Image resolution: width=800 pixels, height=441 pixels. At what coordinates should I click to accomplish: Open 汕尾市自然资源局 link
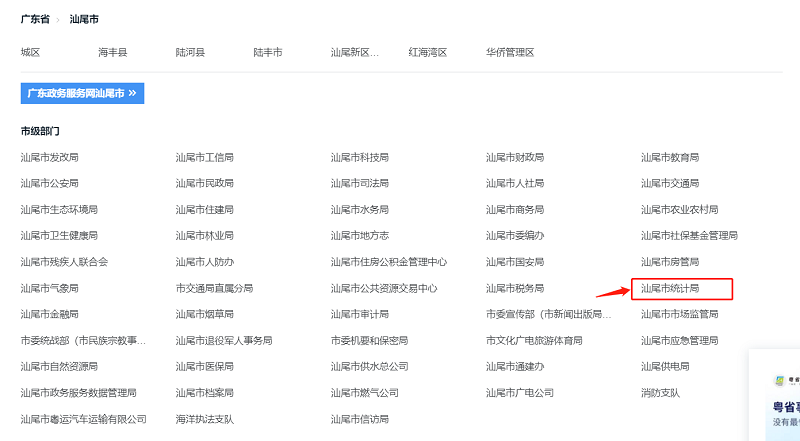pyautogui.click(x=59, y=366)
